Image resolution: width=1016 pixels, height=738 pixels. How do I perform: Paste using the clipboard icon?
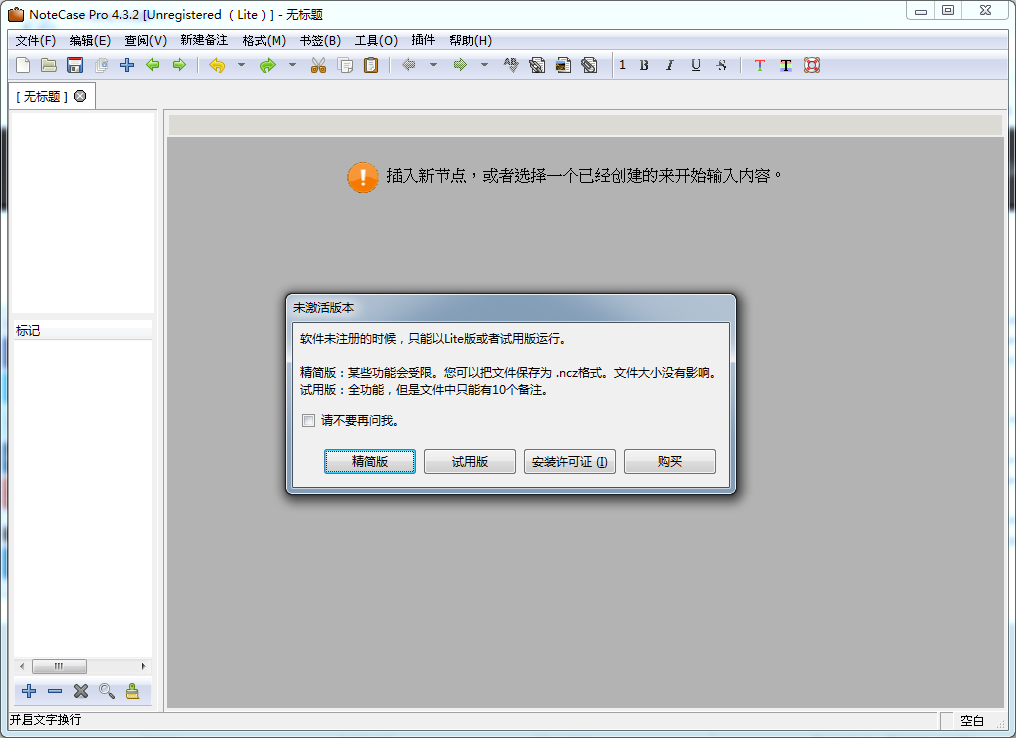coord(371,65)
